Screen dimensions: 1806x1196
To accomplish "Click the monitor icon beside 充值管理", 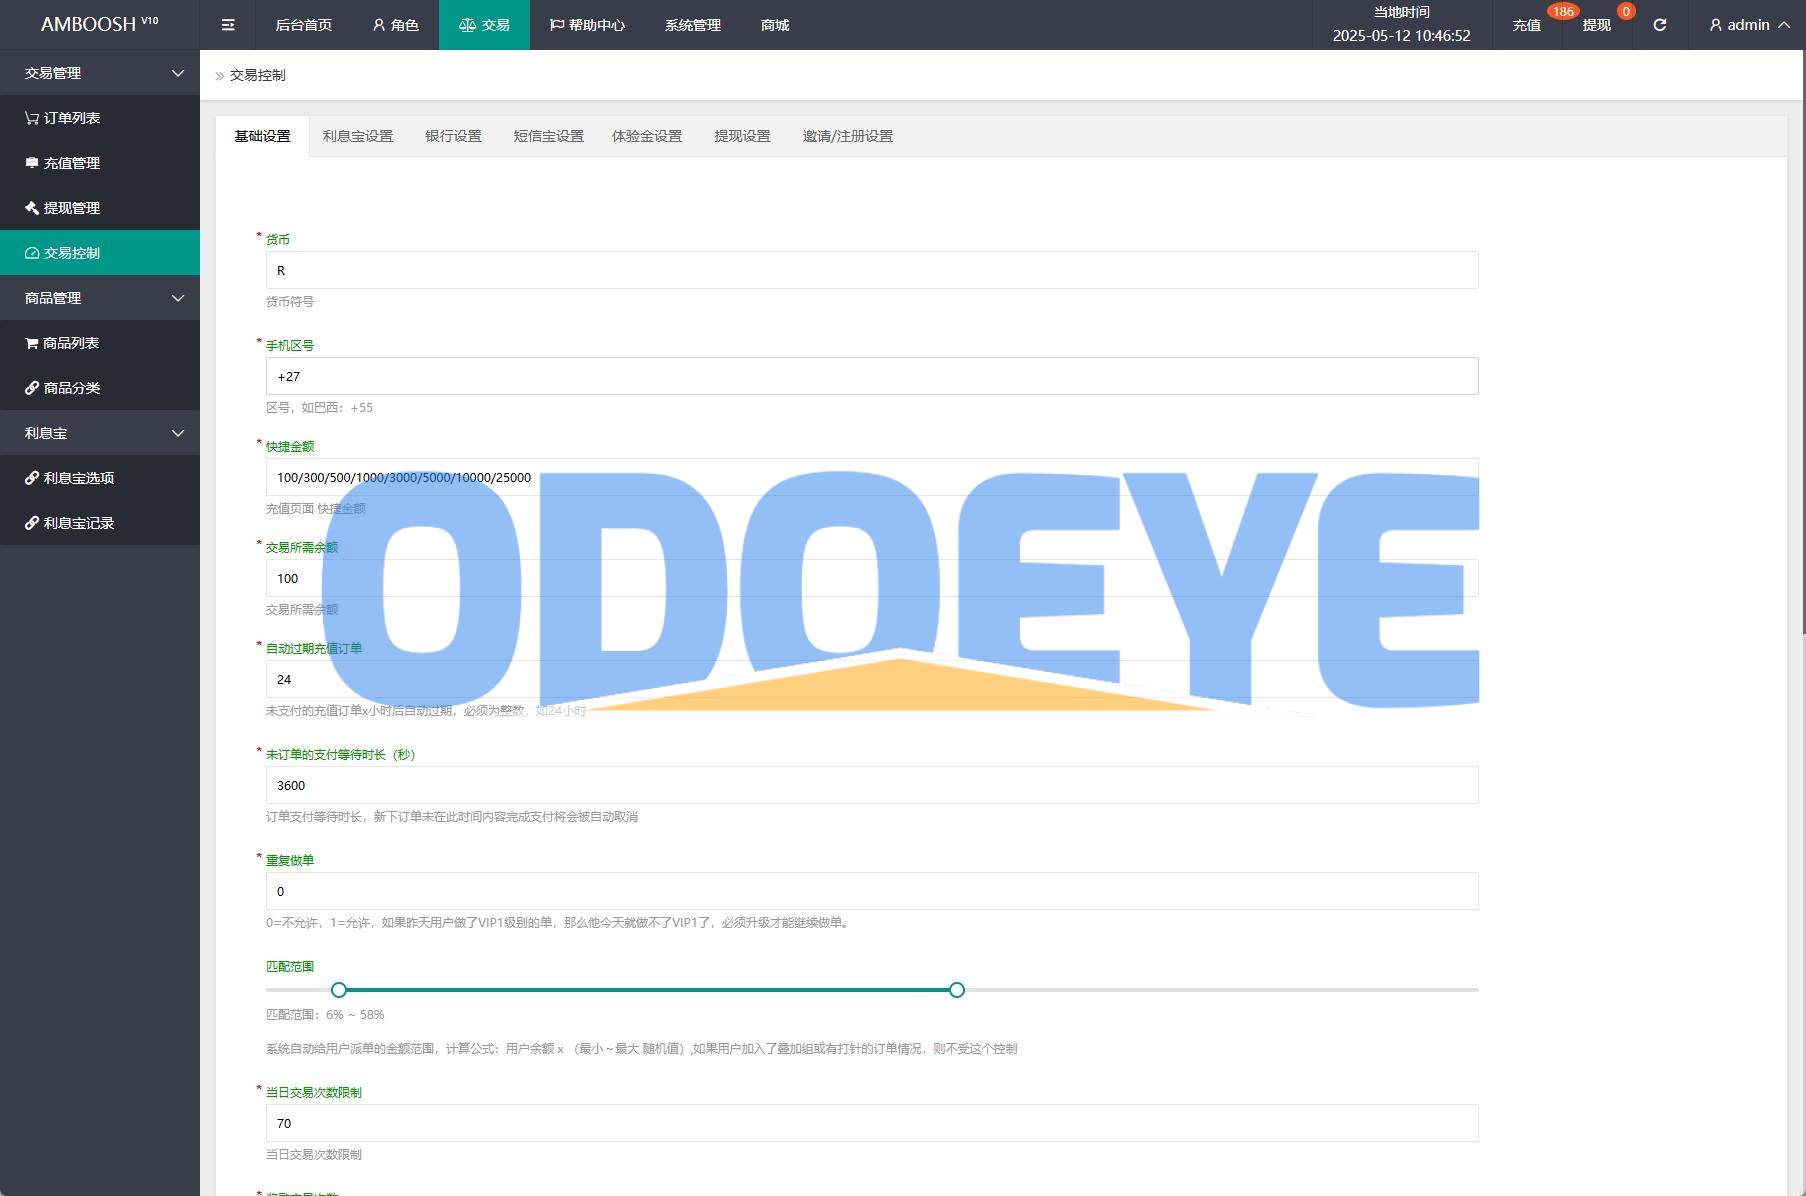I will click(x=32, y=163).
